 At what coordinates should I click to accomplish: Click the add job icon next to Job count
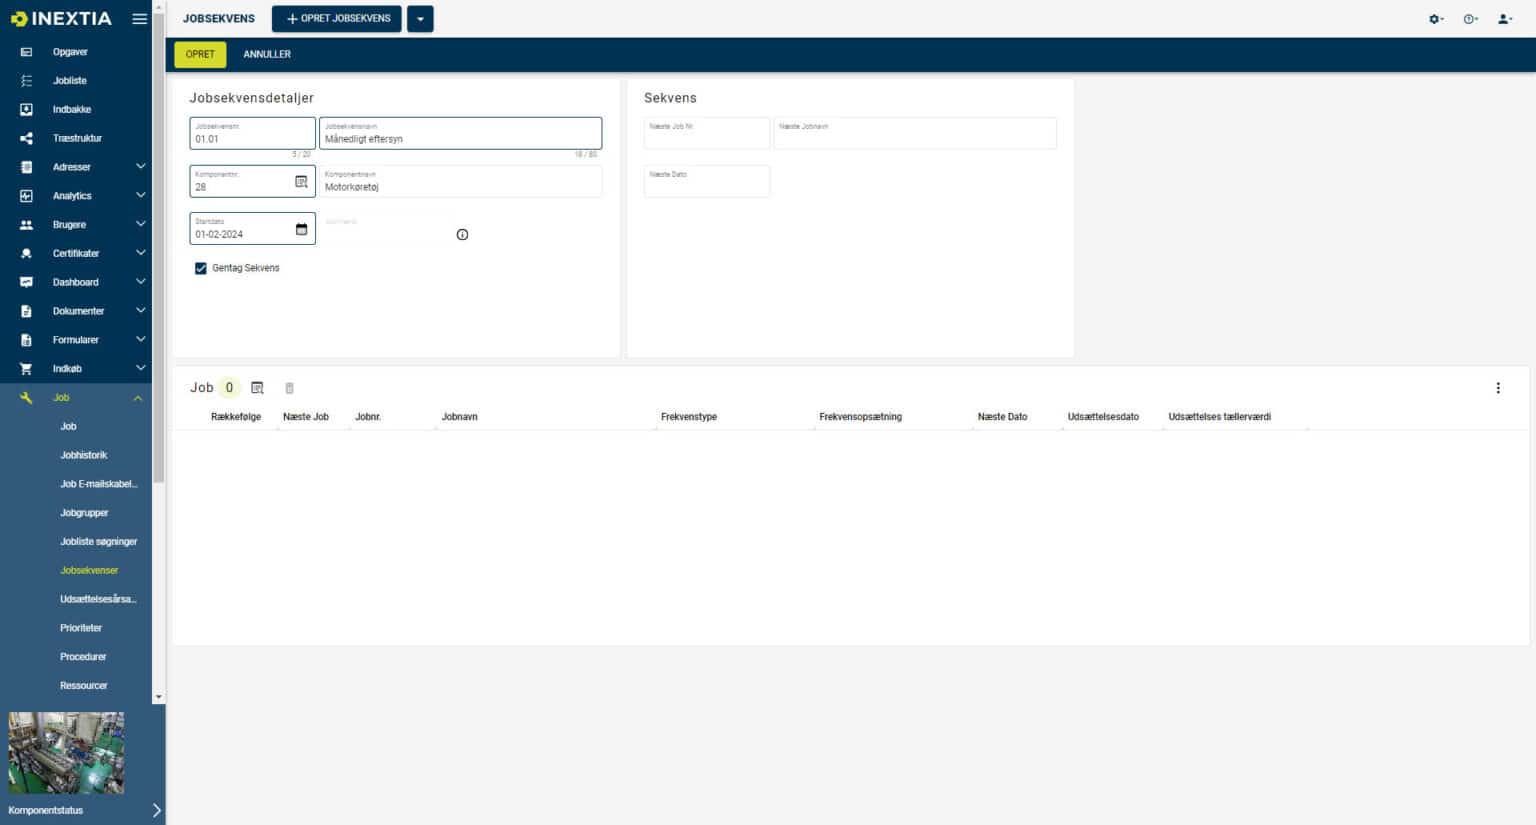tap(257, 388)
